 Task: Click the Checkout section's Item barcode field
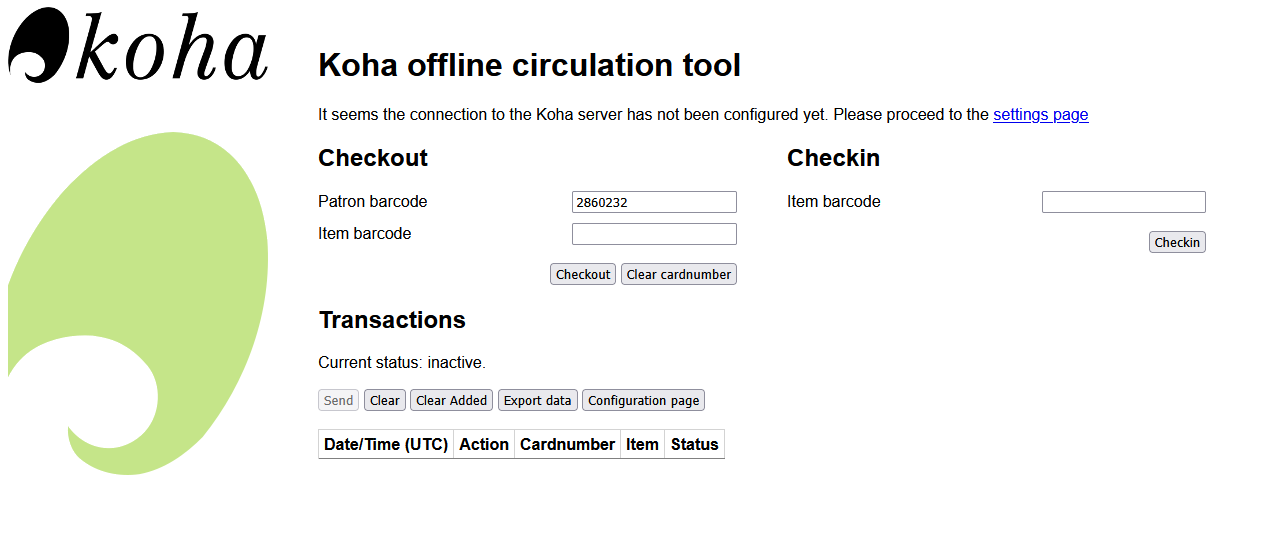[654, 234]
